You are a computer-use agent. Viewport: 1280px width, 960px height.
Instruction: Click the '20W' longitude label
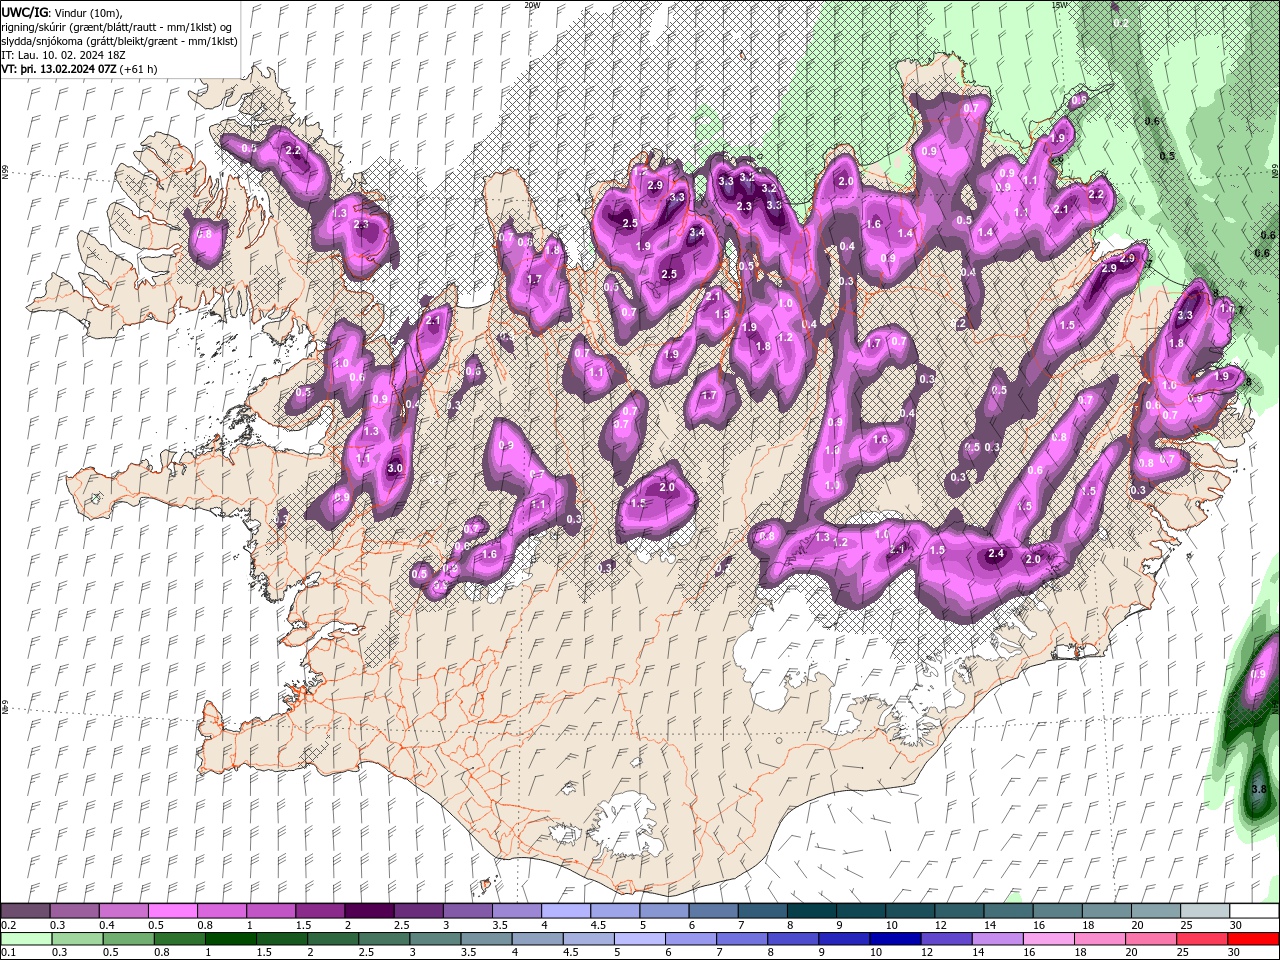(x=532, y=5)
